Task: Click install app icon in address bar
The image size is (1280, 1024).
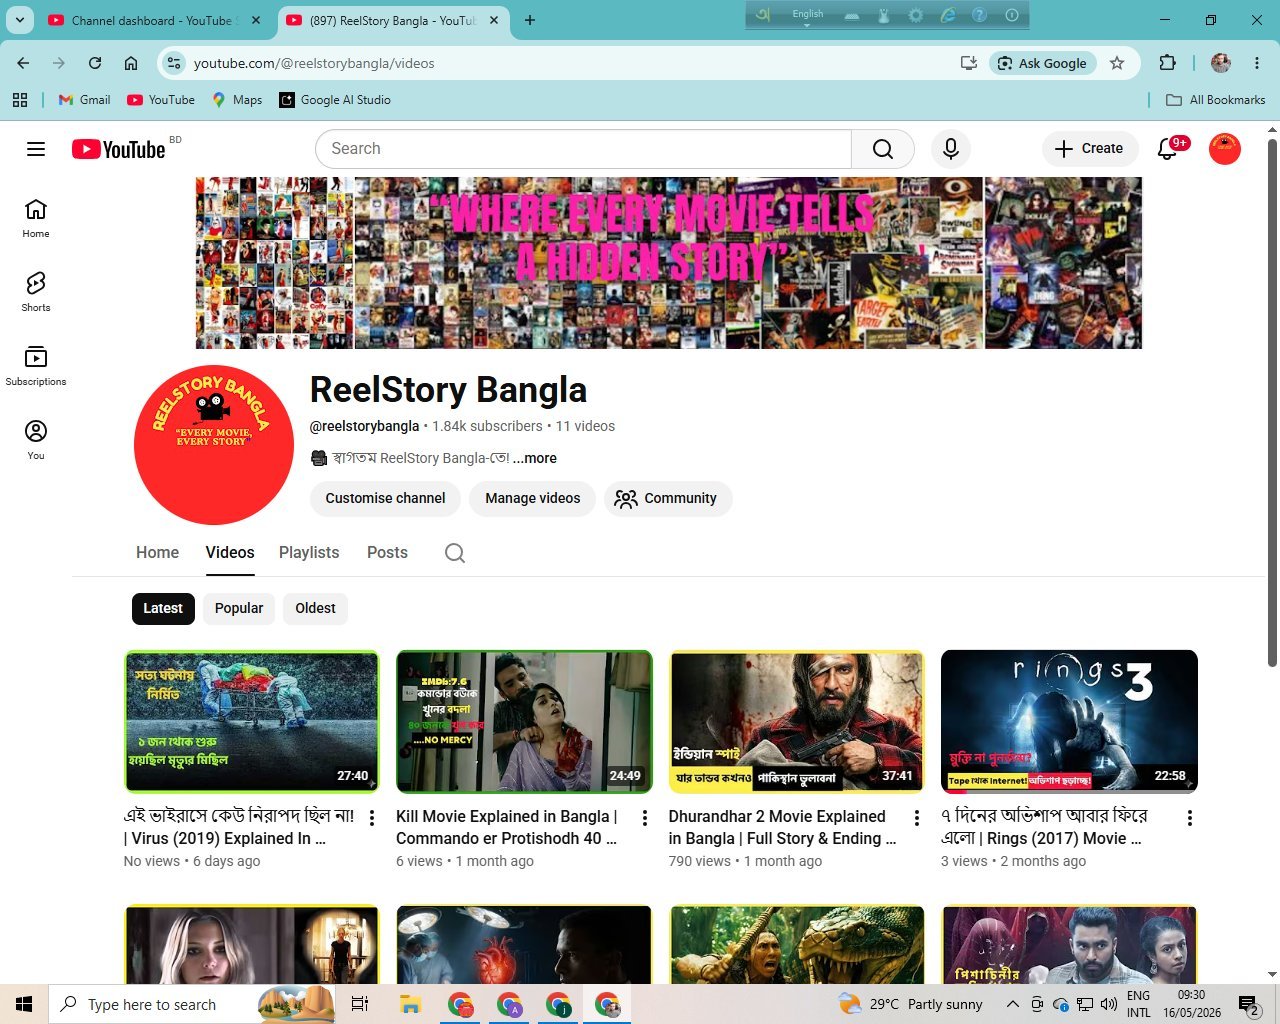Action: click(x=968, y=63)
